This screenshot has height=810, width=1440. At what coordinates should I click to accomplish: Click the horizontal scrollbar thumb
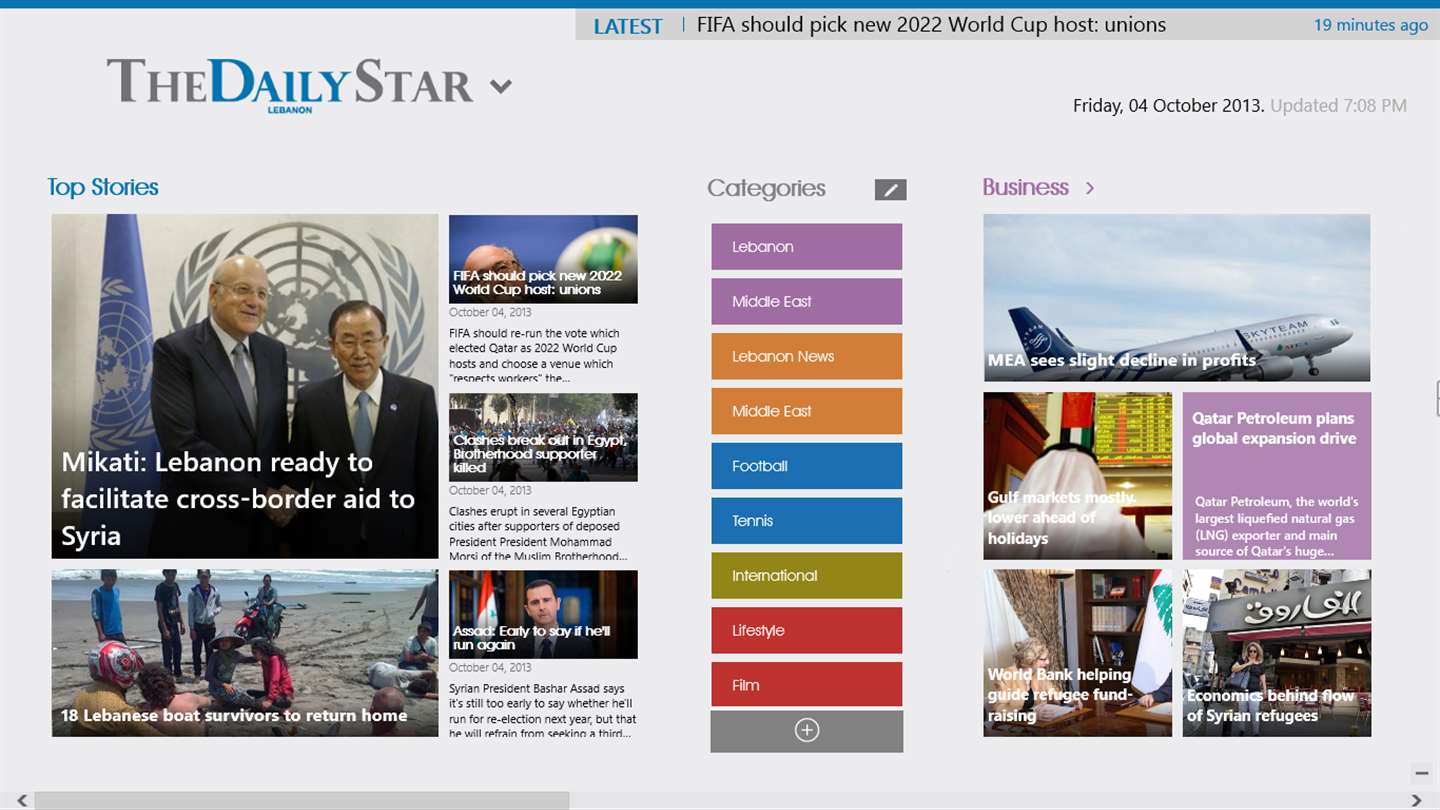pos(301,801)
